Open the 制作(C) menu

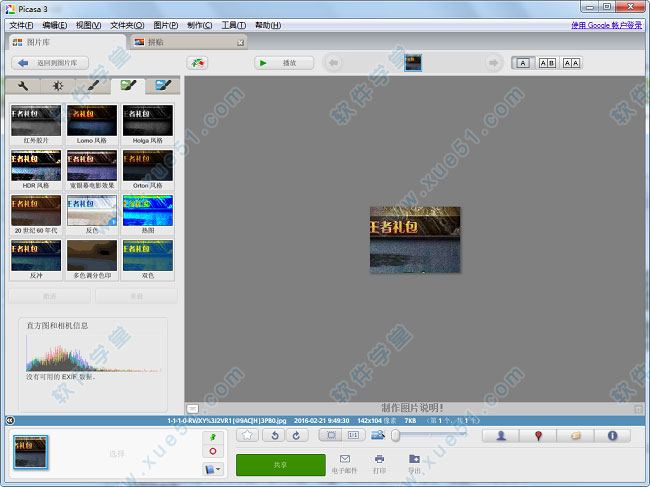(x=199, y=25)
